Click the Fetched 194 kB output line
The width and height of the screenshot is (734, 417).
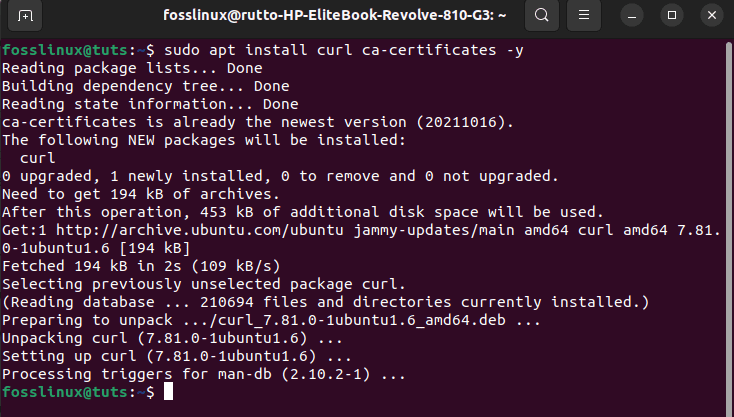[x=141, y=266]
